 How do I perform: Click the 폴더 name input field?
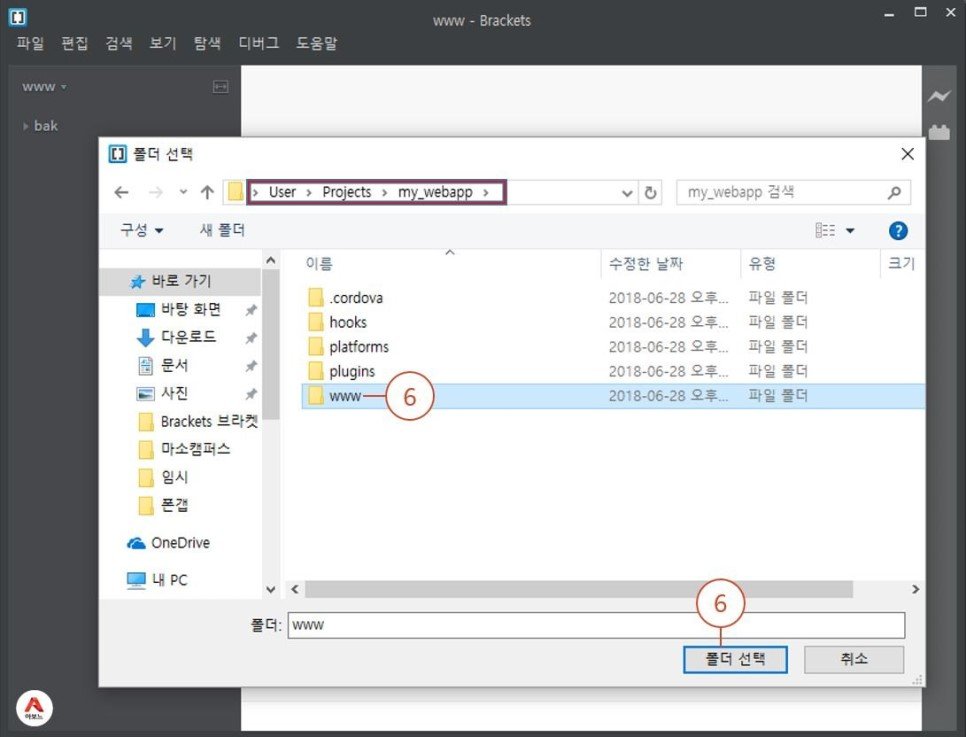[x=596, y=625]
